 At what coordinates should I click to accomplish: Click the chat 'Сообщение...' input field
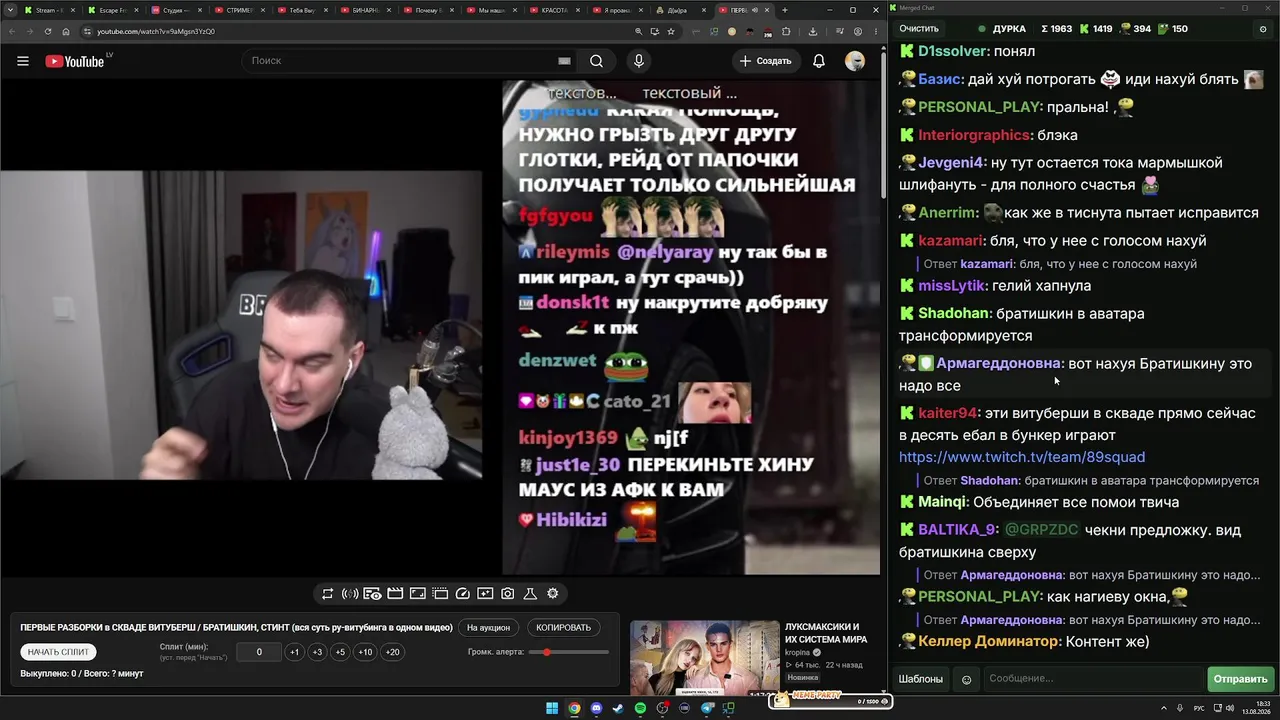[1094, 680]
